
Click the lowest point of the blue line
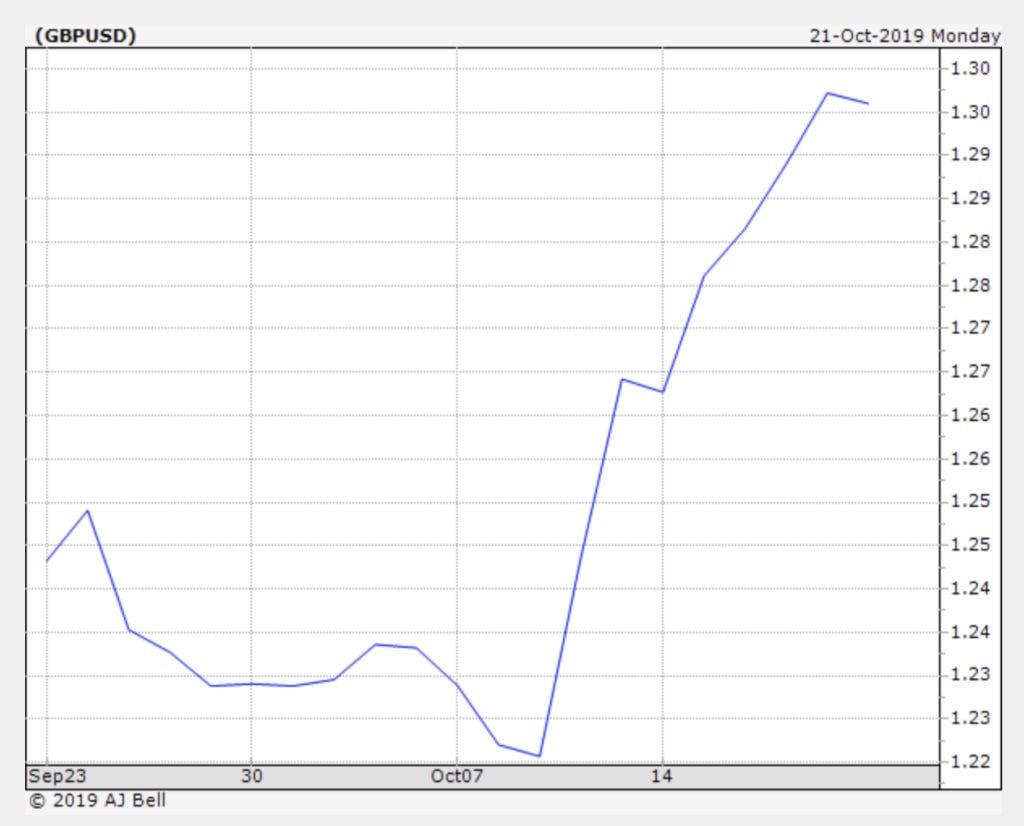pyautogui.click(x=539, y=756)
